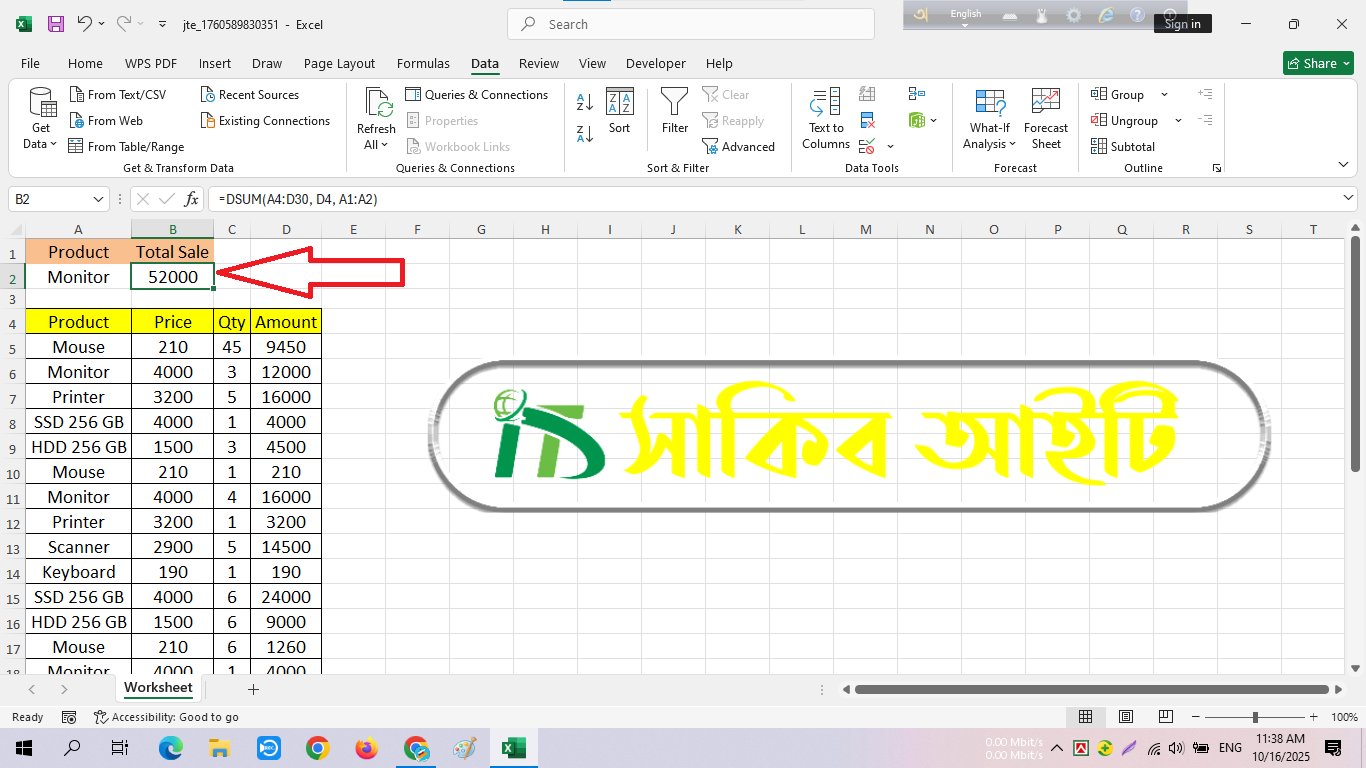
Task: Switch to Page Layout view in status bar
Action: tap(1126, 717)
